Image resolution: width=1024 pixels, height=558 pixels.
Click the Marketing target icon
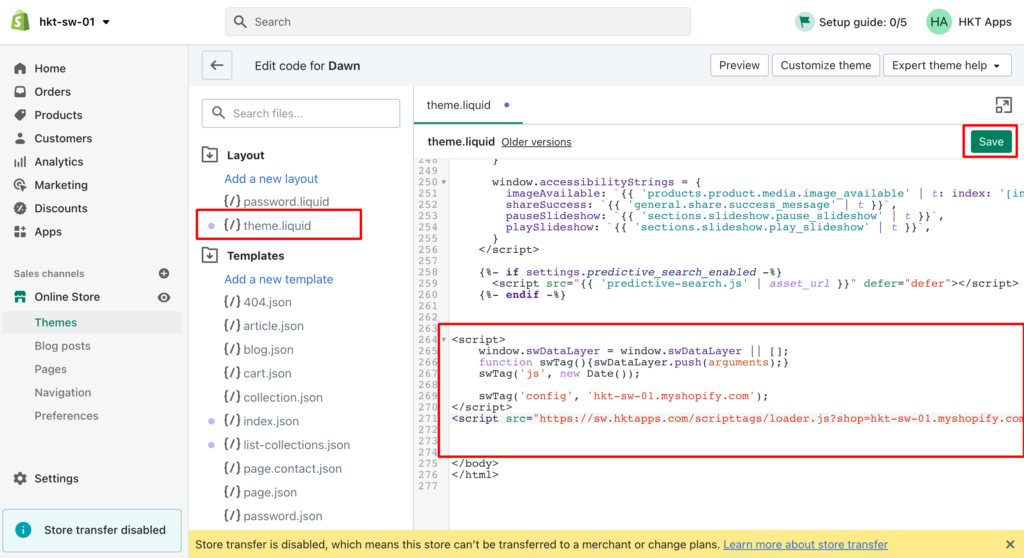(x=20, y=185)
